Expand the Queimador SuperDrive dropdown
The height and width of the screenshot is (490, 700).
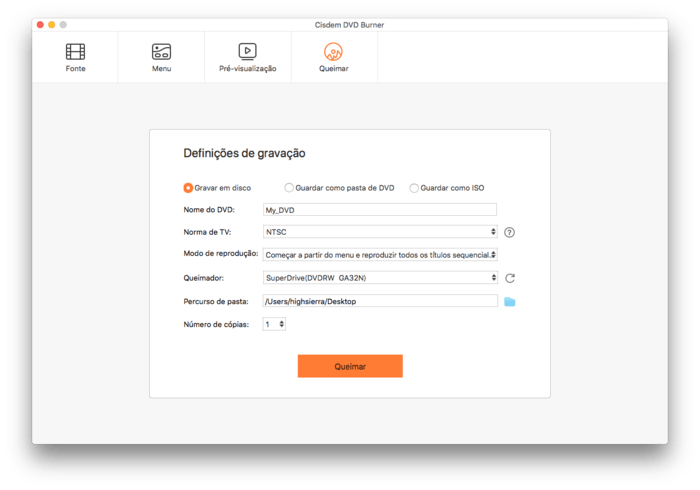coord(379,278)
